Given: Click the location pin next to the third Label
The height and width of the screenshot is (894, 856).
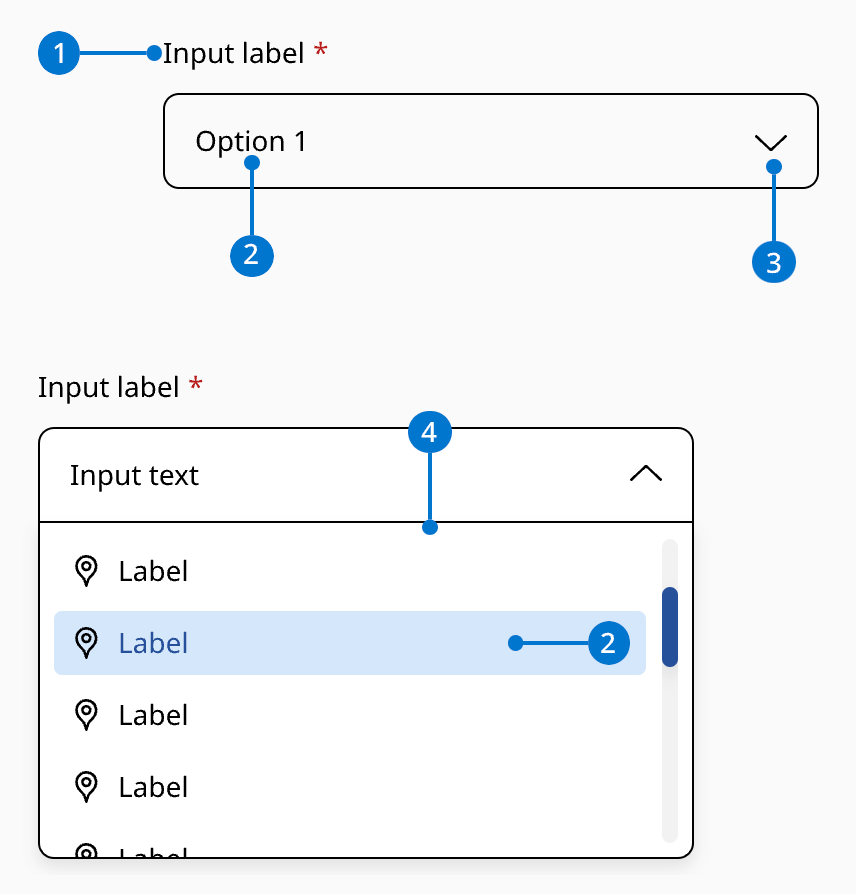Looking at the screenshot, I should click(x=87, y=715).
